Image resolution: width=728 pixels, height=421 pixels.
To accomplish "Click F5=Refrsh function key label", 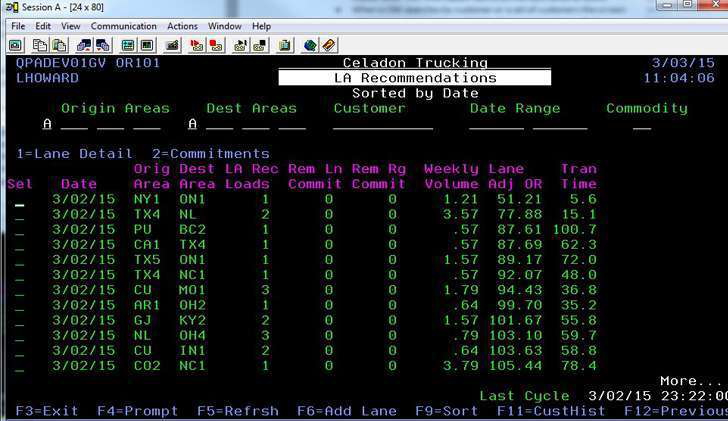I will [x=238, y=411].
